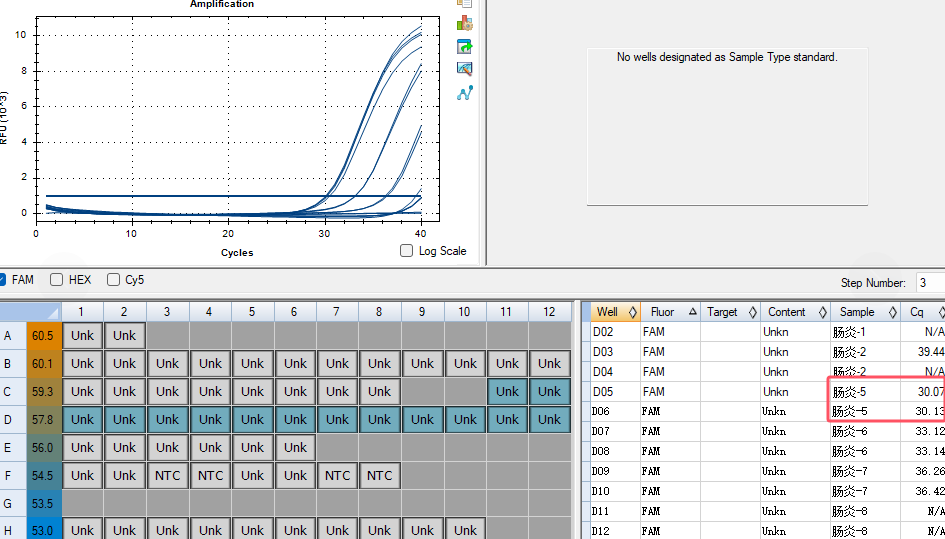Select well A1 Unk in plate
Screen dimensions: 945x539
click(82, 336)
